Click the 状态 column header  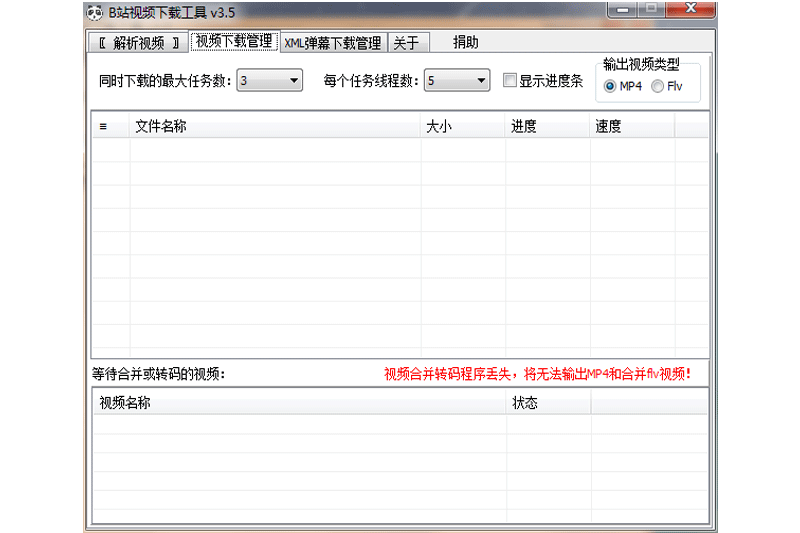548,402
